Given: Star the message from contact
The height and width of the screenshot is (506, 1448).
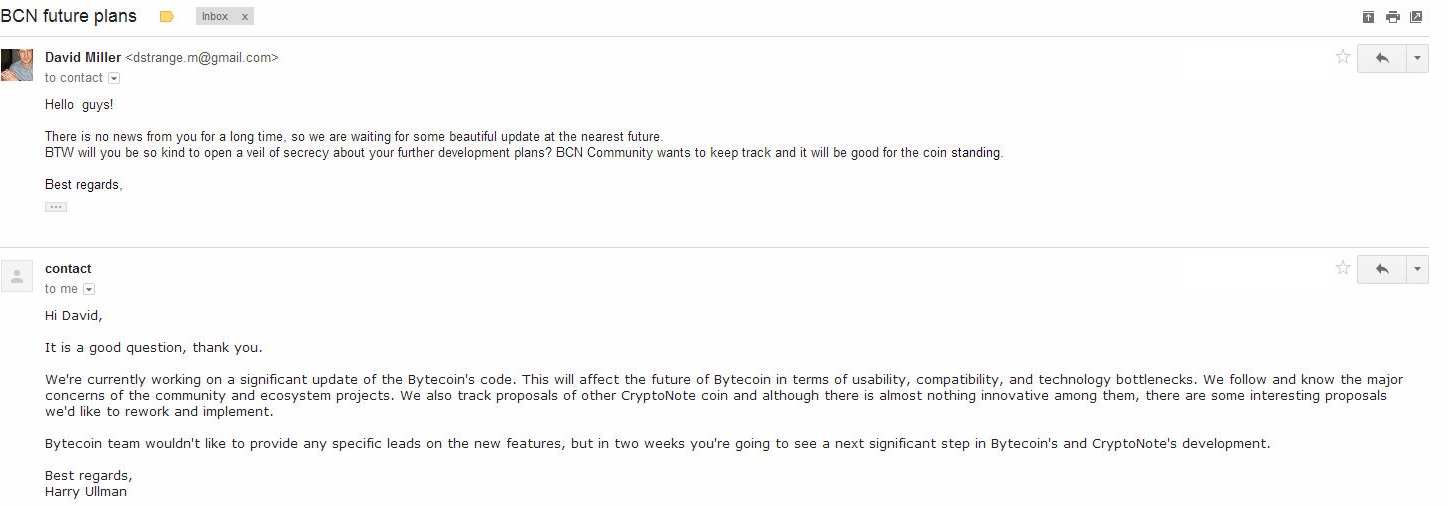Looking at the screenshot, I should 1343,268.
